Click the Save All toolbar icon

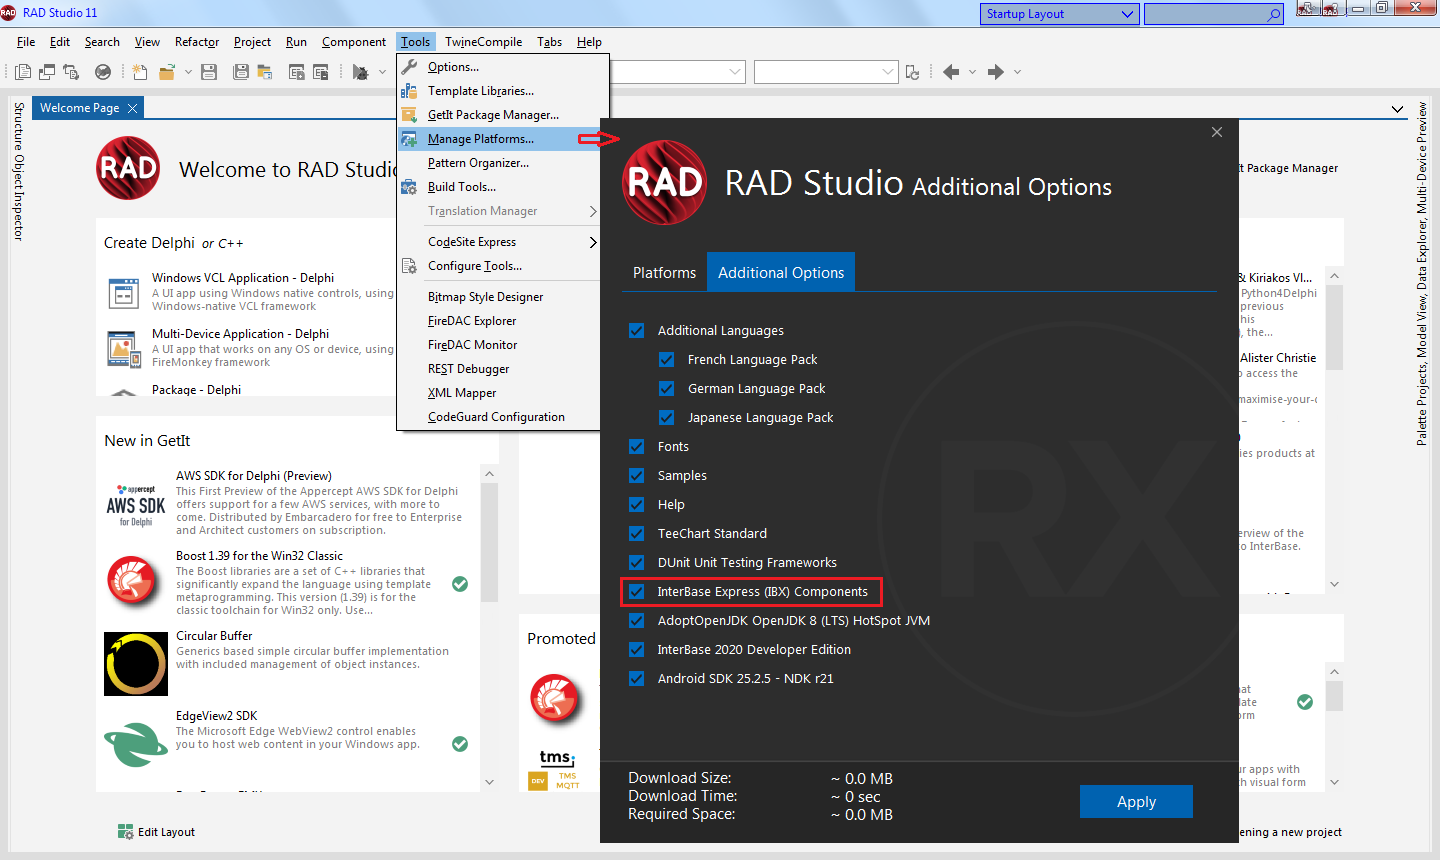(241, 72)
